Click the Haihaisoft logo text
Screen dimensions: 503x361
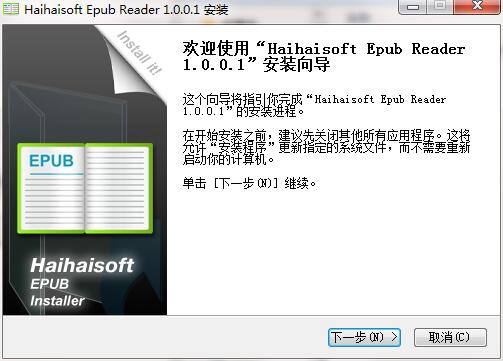(x=82, y=265)
